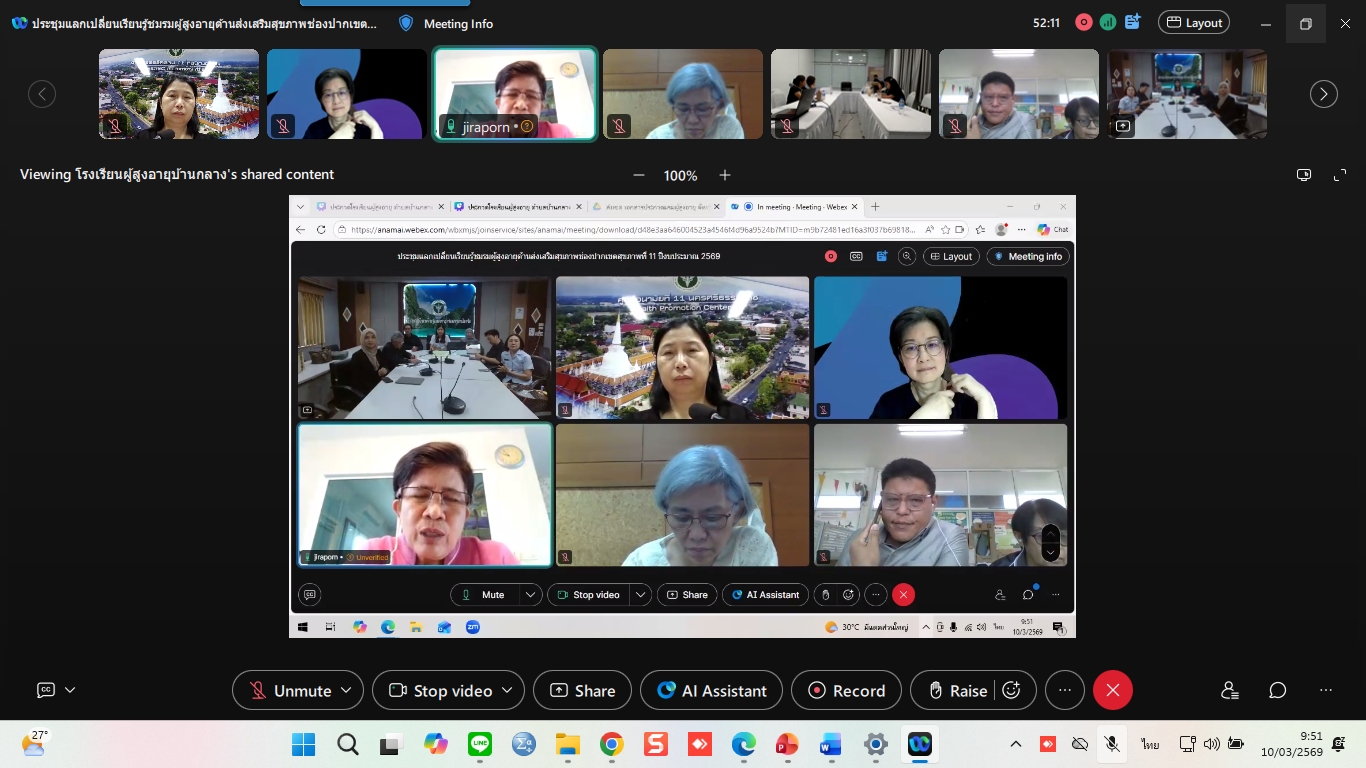Stop video camera
Viewport: 1366px width, 768px height.
point(441,690)
